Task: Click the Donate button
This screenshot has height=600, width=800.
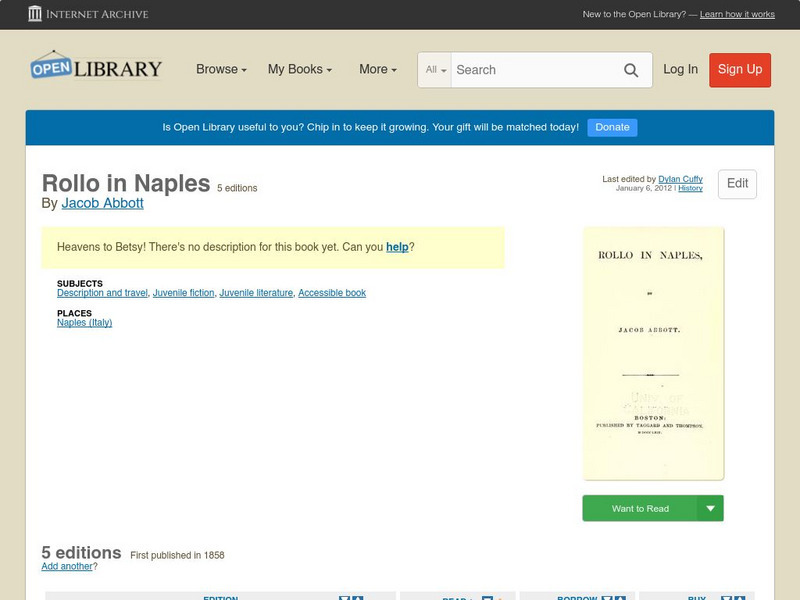Action: tap(612, 128)
